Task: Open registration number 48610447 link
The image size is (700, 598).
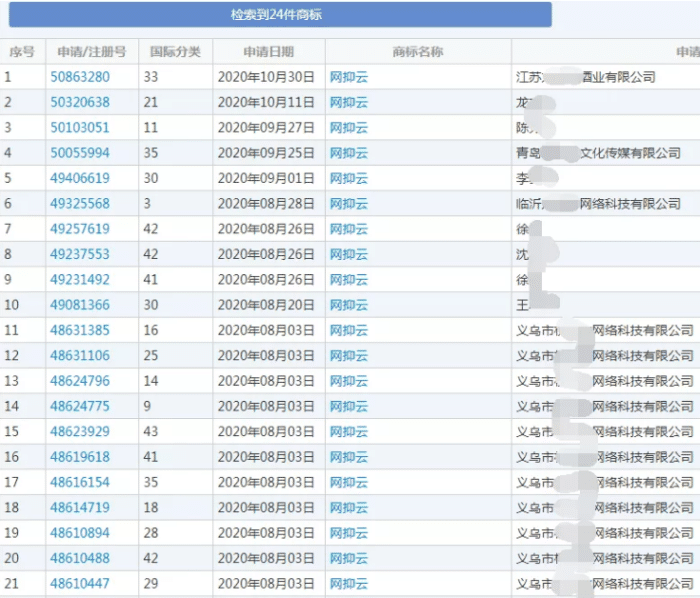Action: pyautogui.click(x=80, y=583)
